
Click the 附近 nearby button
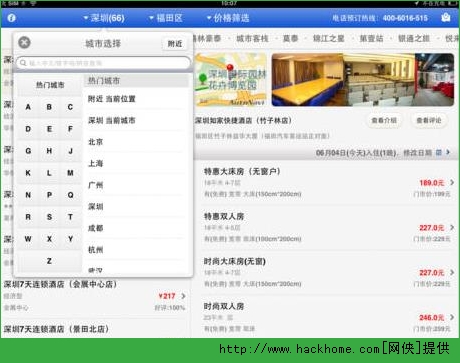[175, 44]
